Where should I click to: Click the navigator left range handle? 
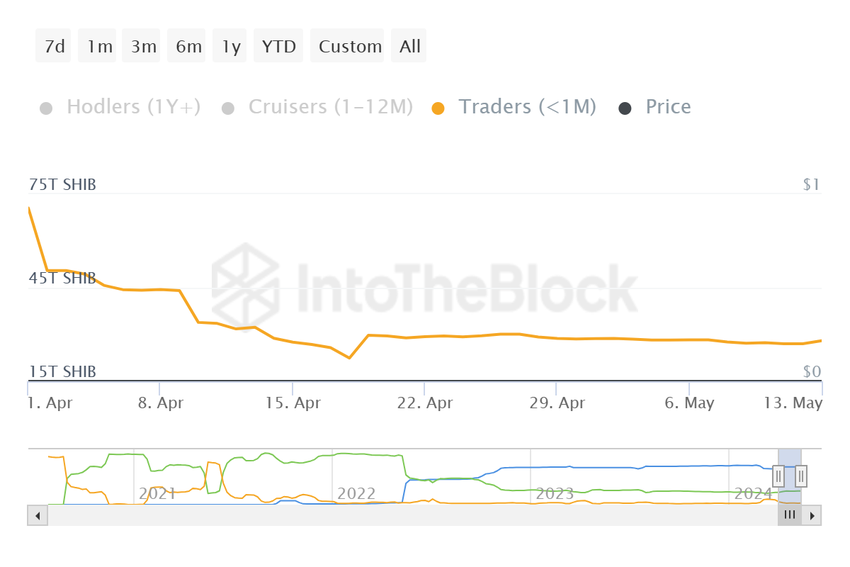[x=778, y=477]
